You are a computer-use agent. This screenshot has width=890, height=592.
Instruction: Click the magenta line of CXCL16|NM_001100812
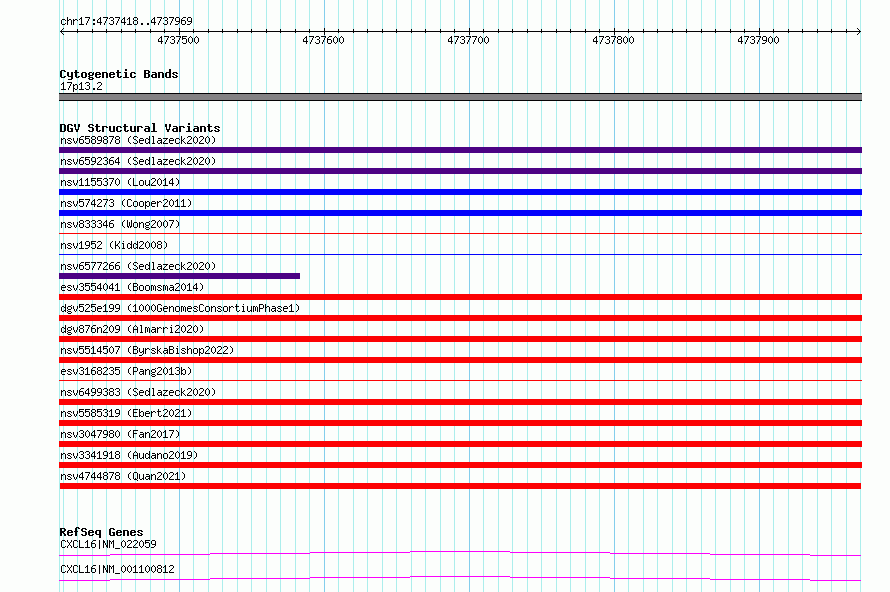tap(460, 578)
